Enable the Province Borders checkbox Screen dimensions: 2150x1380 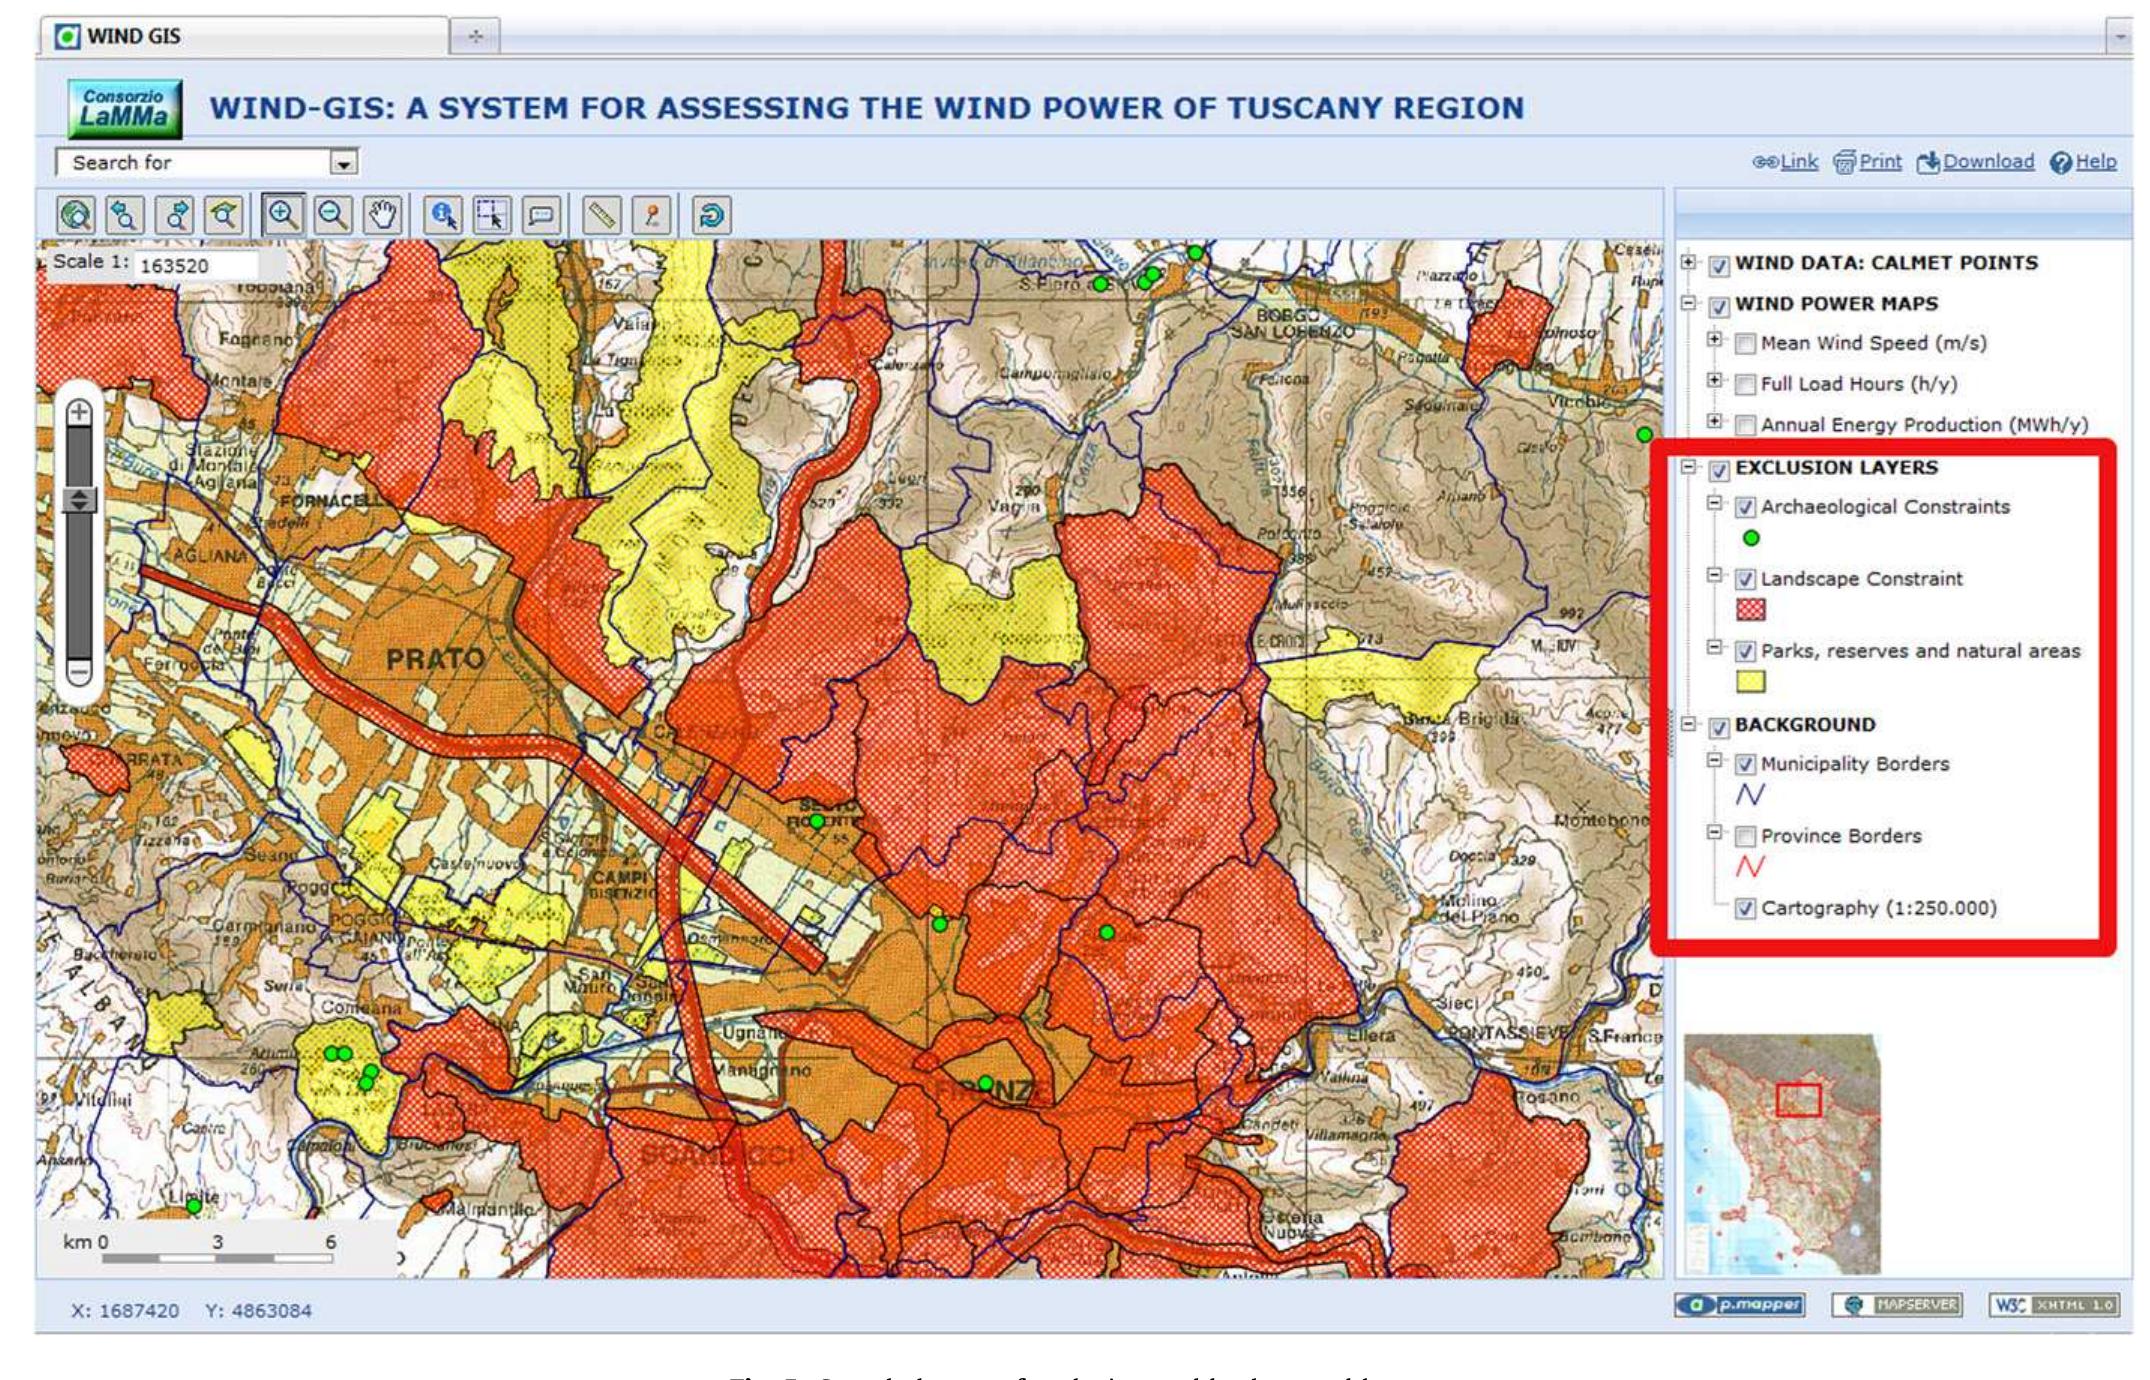click(x=1747, y=836)
